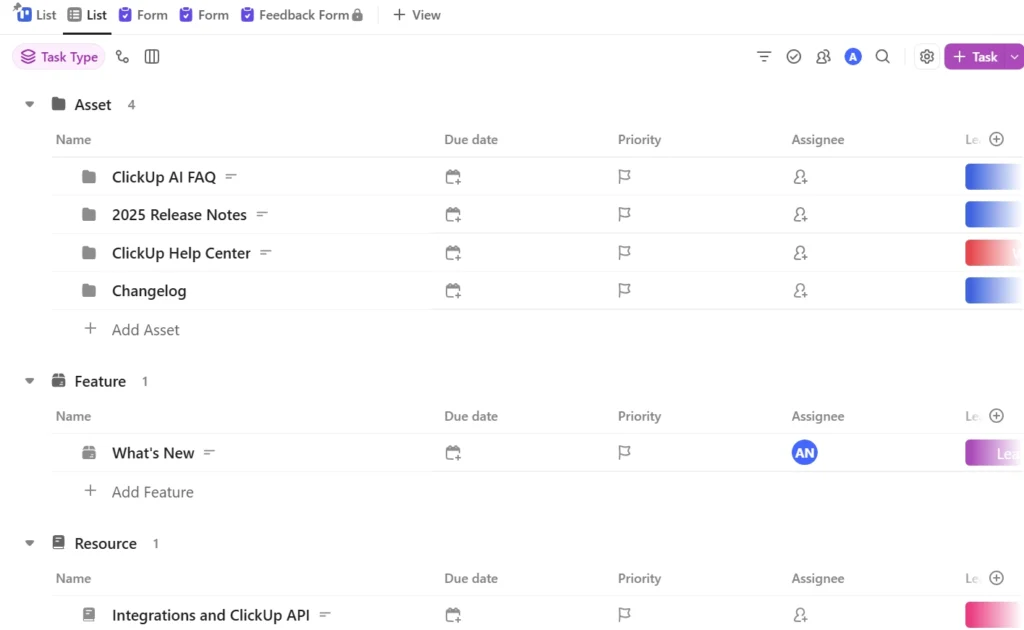
Task: Sort by Priority in Asset group
Action: click(639, 140)
